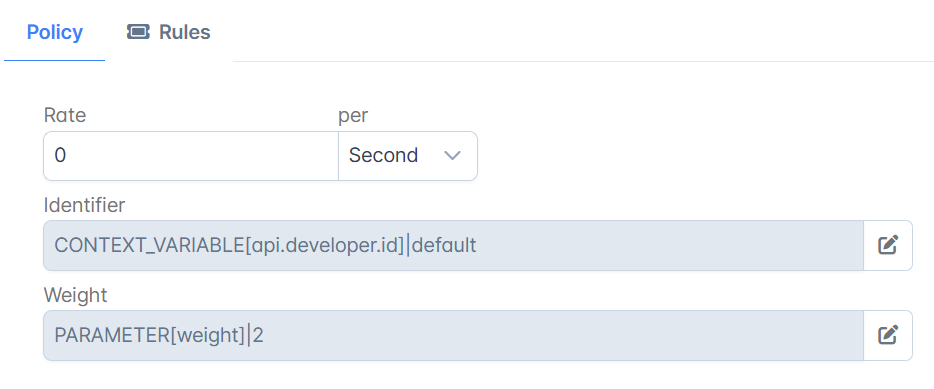
Task: Focus the Rate input field
Action: 191,155
